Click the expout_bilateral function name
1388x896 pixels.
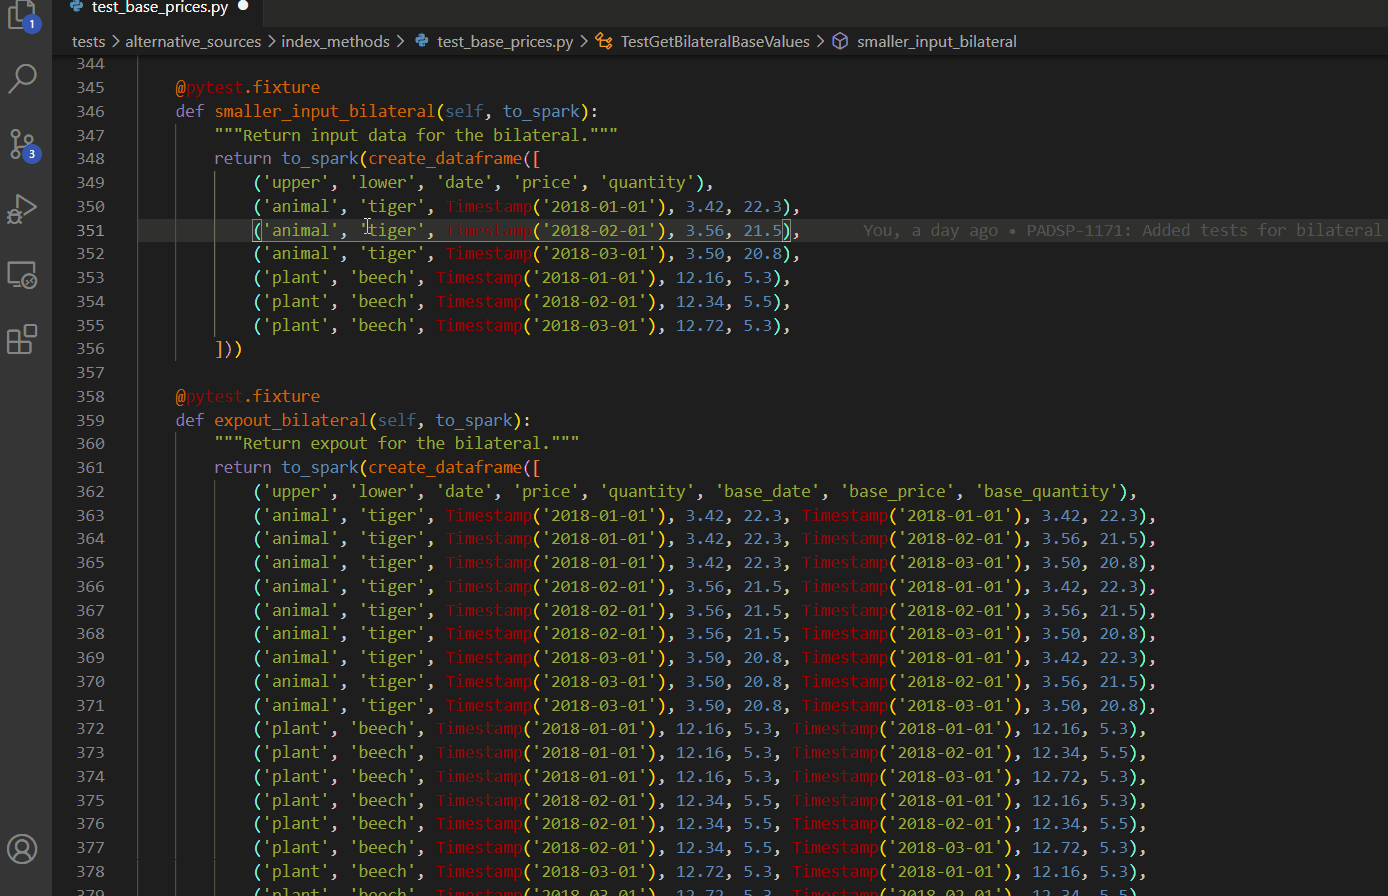[291, 420]
